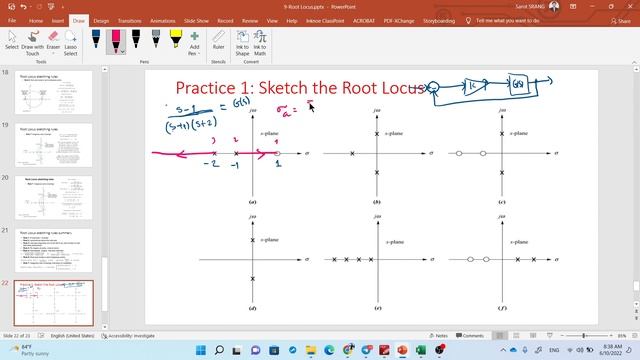Customize the Quick Access Toolbar dropdown

[62, 7]
